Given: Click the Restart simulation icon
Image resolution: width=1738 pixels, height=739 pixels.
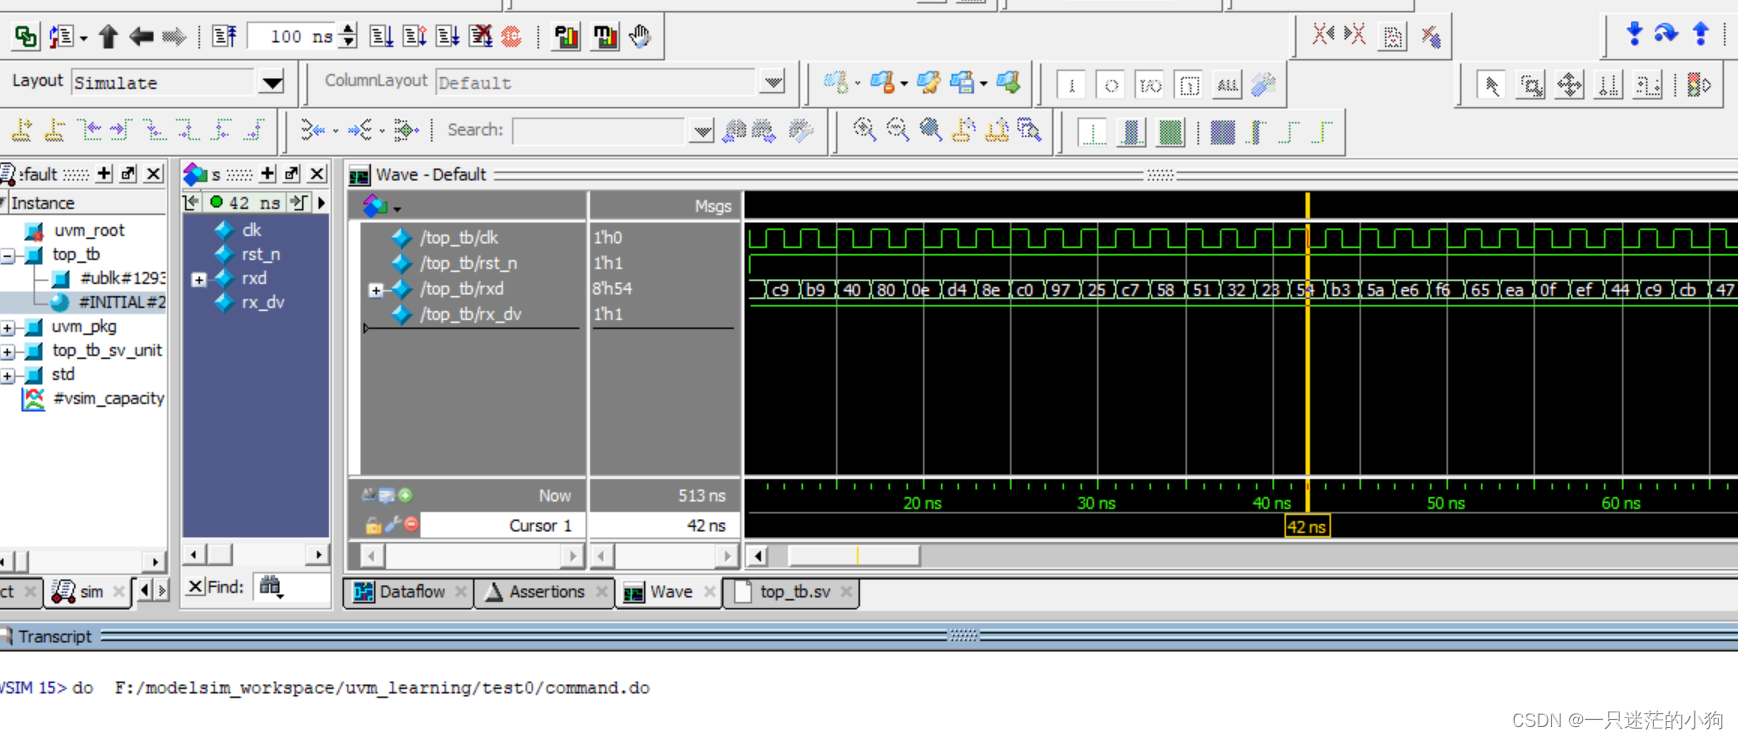Looking at the screenshot, I should [x=224, y=37].
